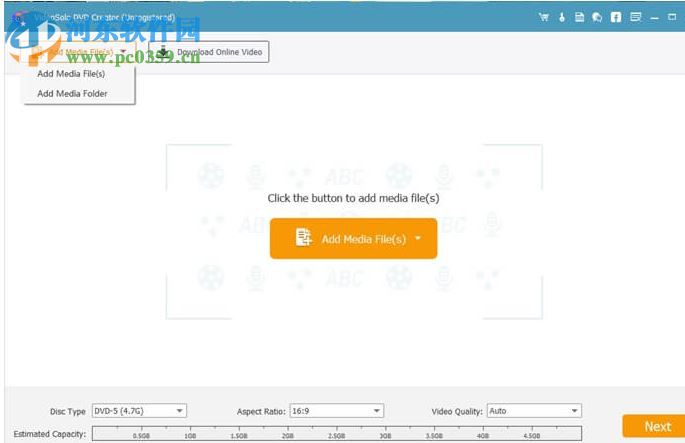This screenshot has height=443, width=685.
Task: Open the chat bubbles support icon
Action: point(597,17)
